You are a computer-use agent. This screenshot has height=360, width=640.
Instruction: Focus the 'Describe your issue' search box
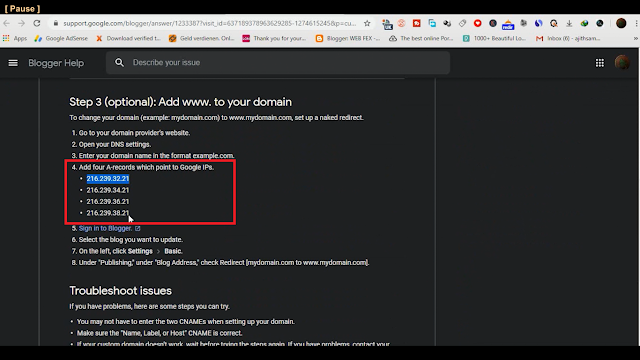pos(278,62)
